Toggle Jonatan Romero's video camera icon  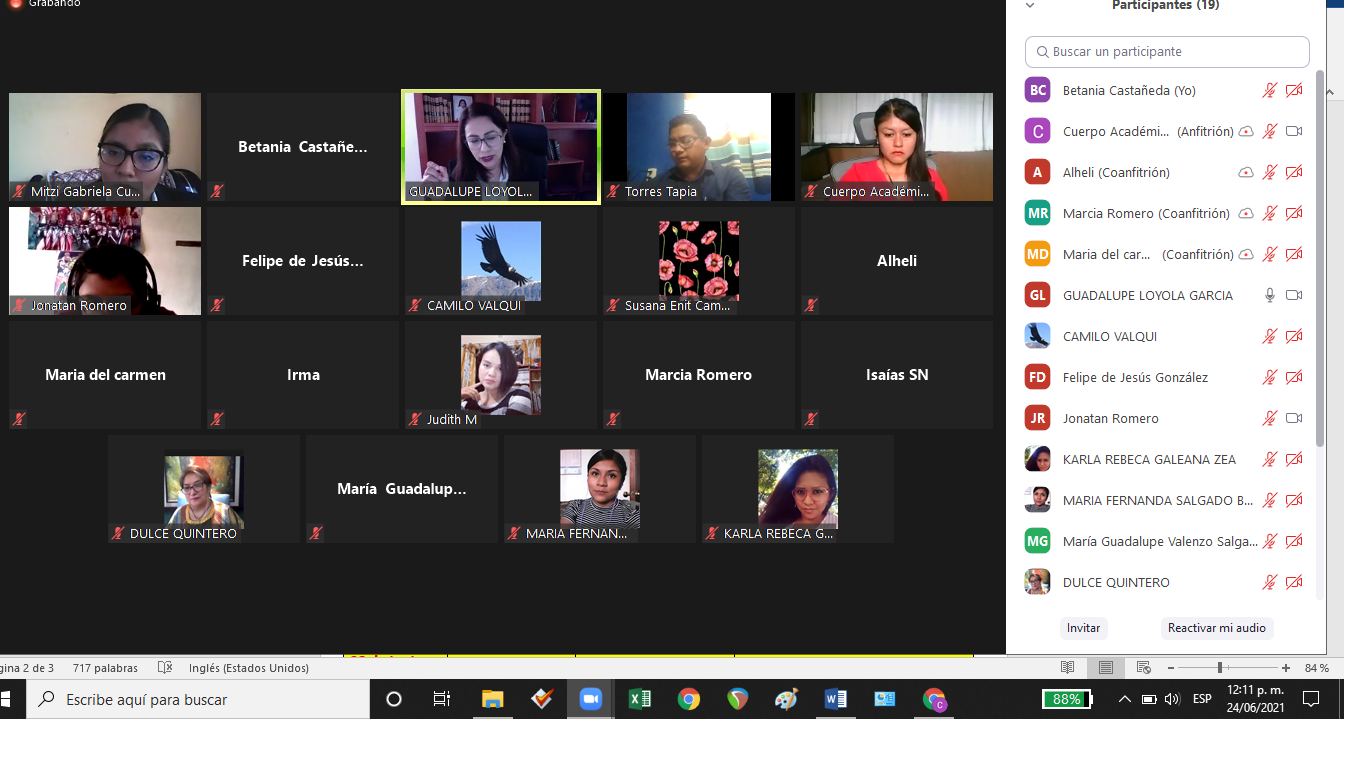click(x=1294, y=419)
